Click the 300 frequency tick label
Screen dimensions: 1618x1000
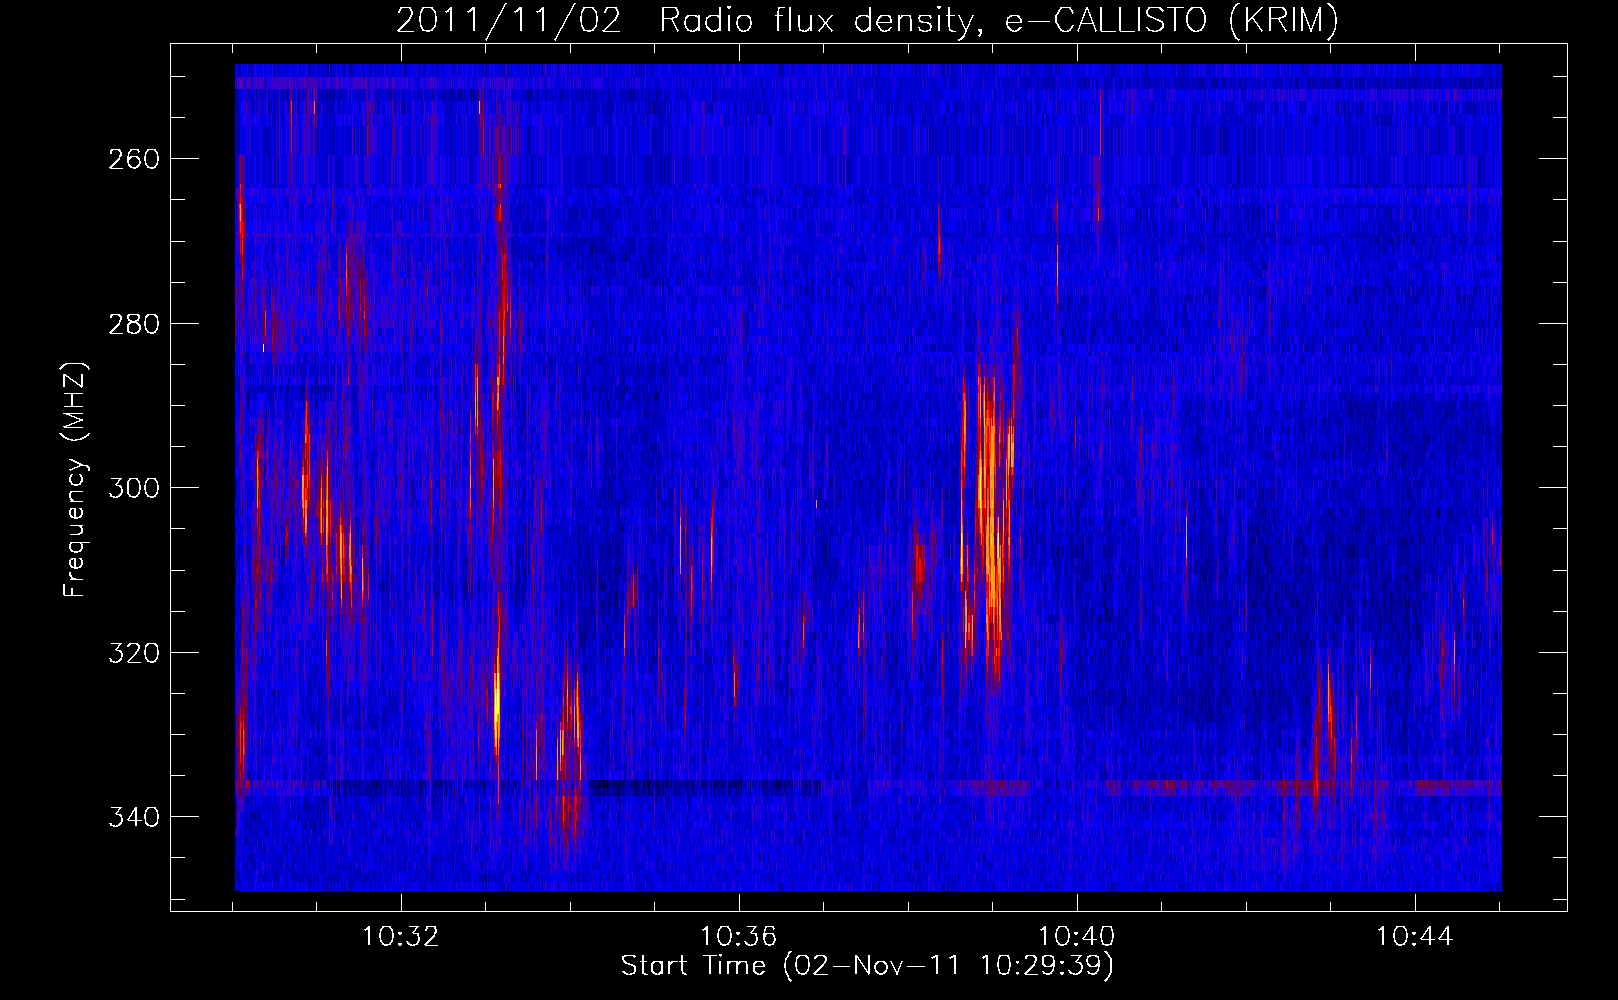tap(133, 488)
